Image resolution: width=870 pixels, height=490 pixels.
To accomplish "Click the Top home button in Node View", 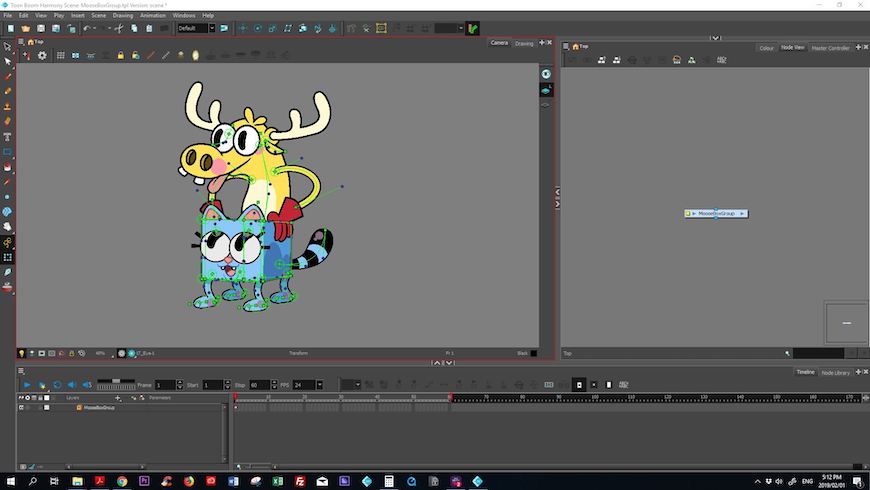I will pos(580,47).
